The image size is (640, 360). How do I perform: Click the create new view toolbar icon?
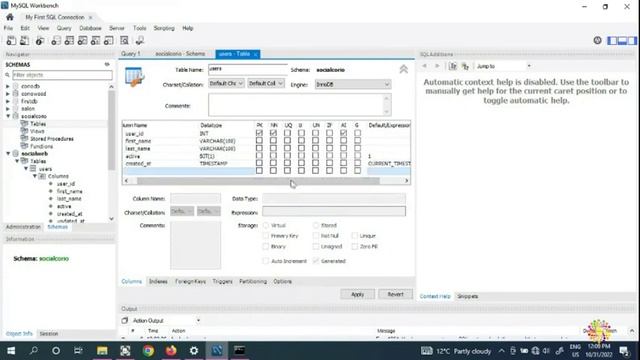pyautogui.click(x=82, y=40)
